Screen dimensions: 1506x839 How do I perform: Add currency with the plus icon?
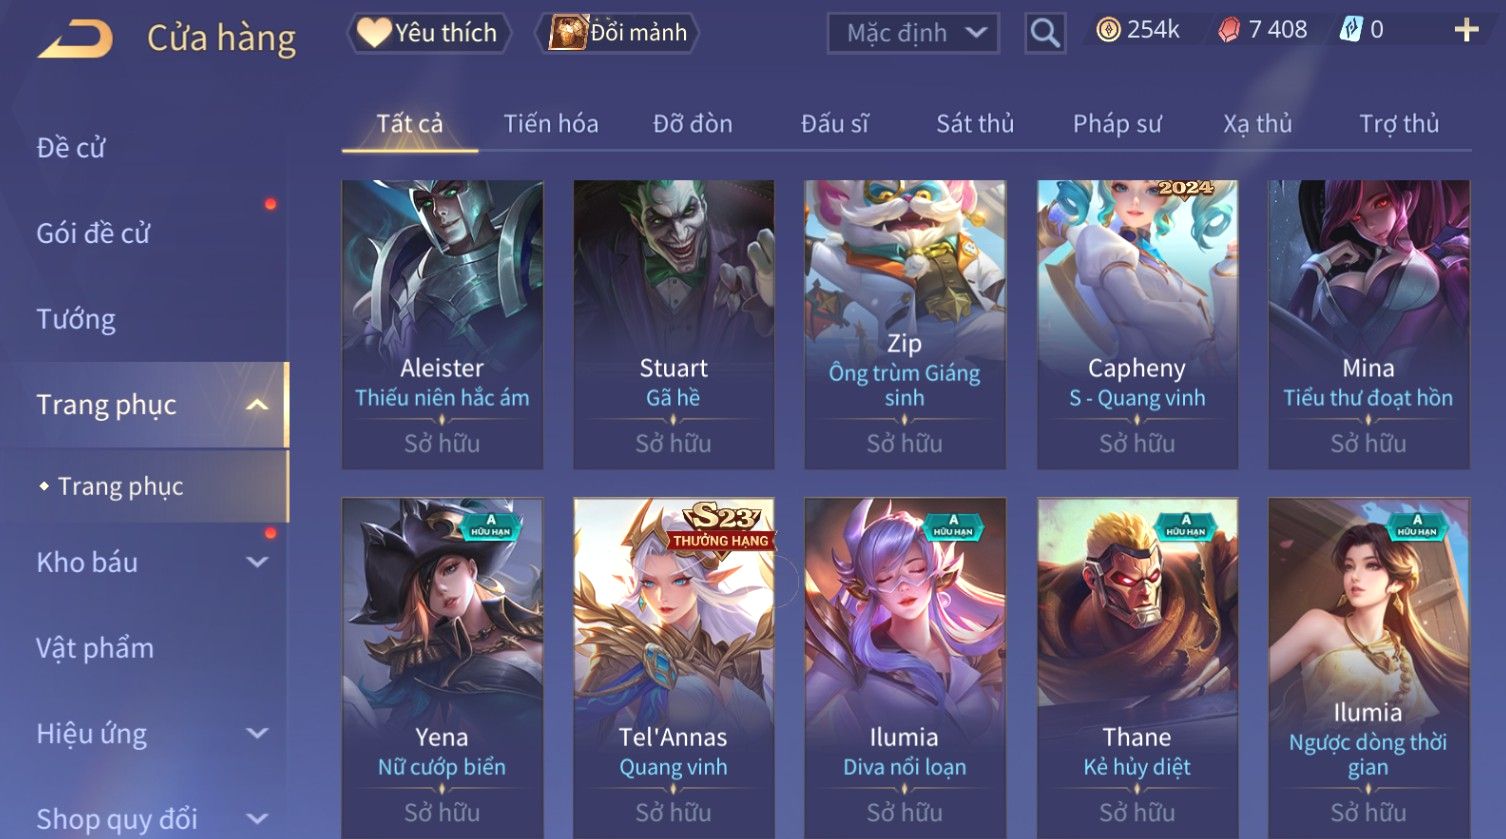tap(1466, 30)
